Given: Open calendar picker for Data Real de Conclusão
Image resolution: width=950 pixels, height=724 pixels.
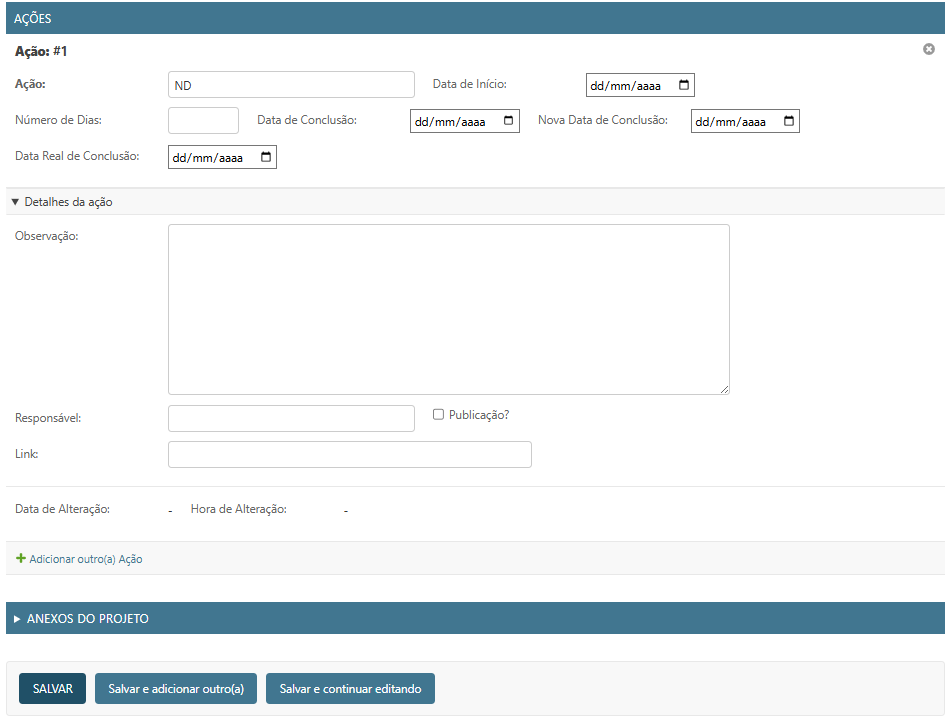Looking at the screenshot, I should (x=265, y=157).
